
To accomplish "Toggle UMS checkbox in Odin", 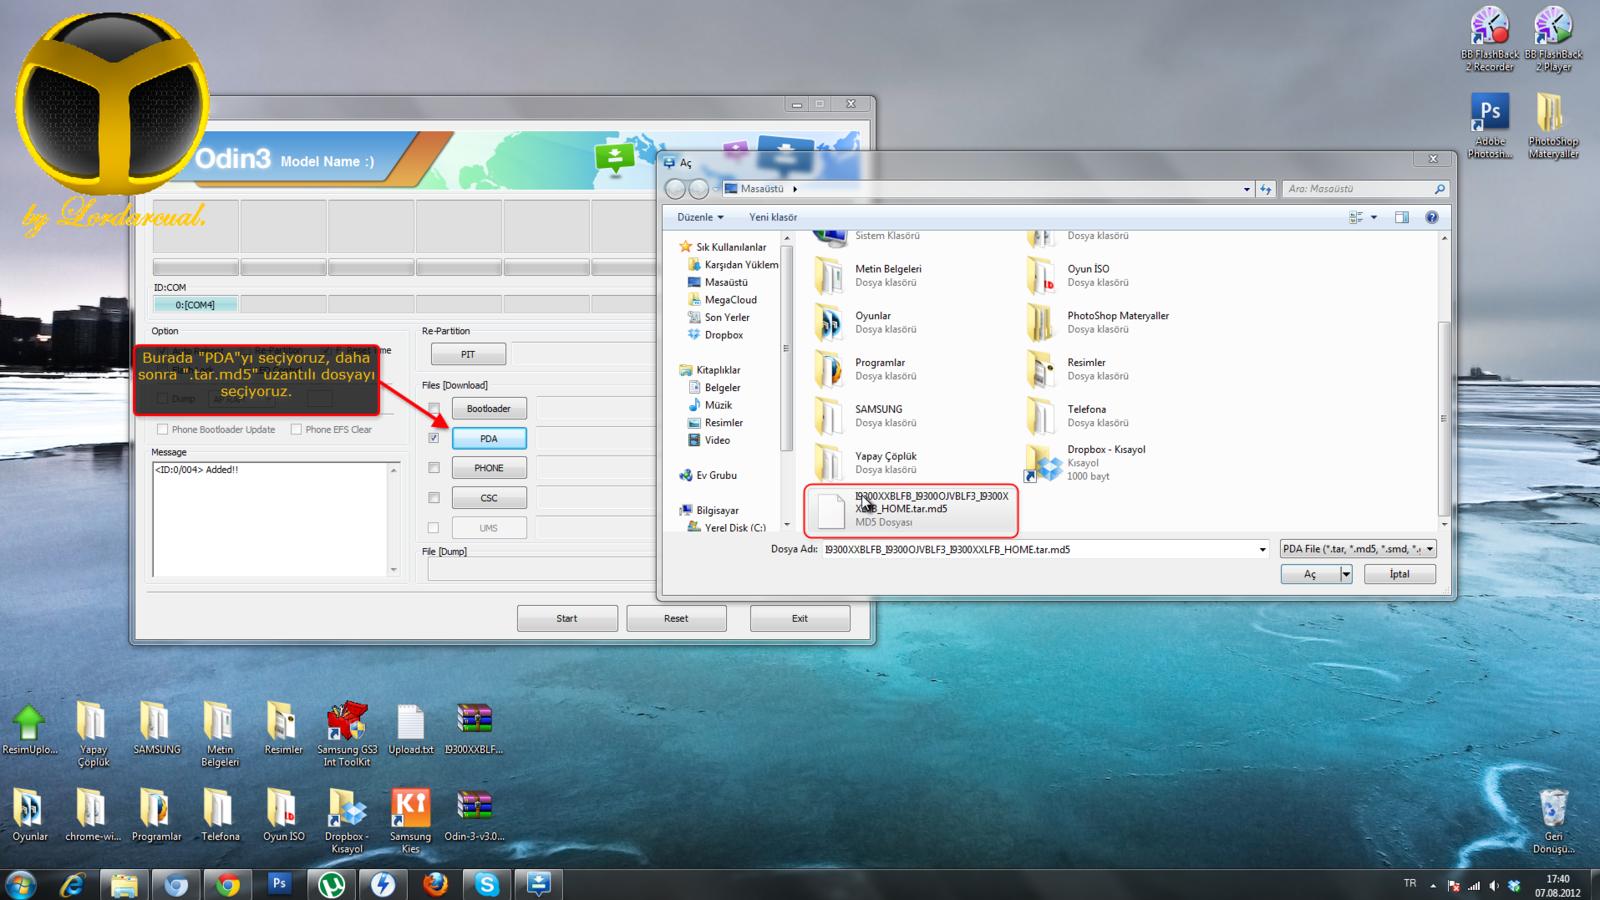I will point(433,527).
